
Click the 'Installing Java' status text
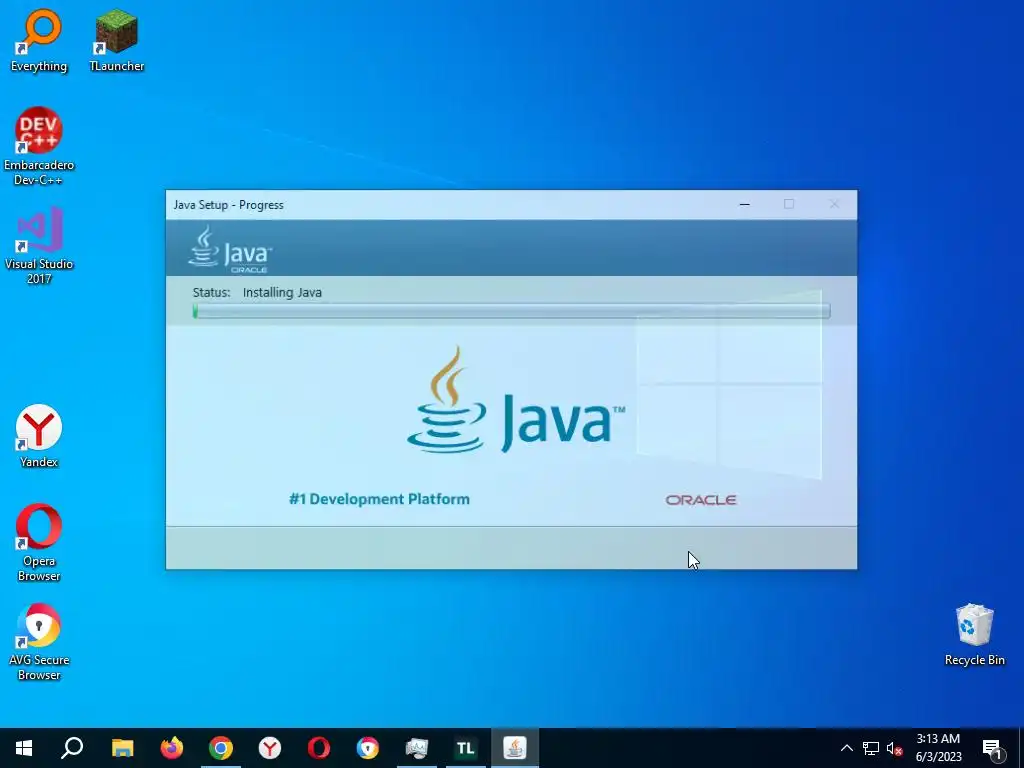282,293
